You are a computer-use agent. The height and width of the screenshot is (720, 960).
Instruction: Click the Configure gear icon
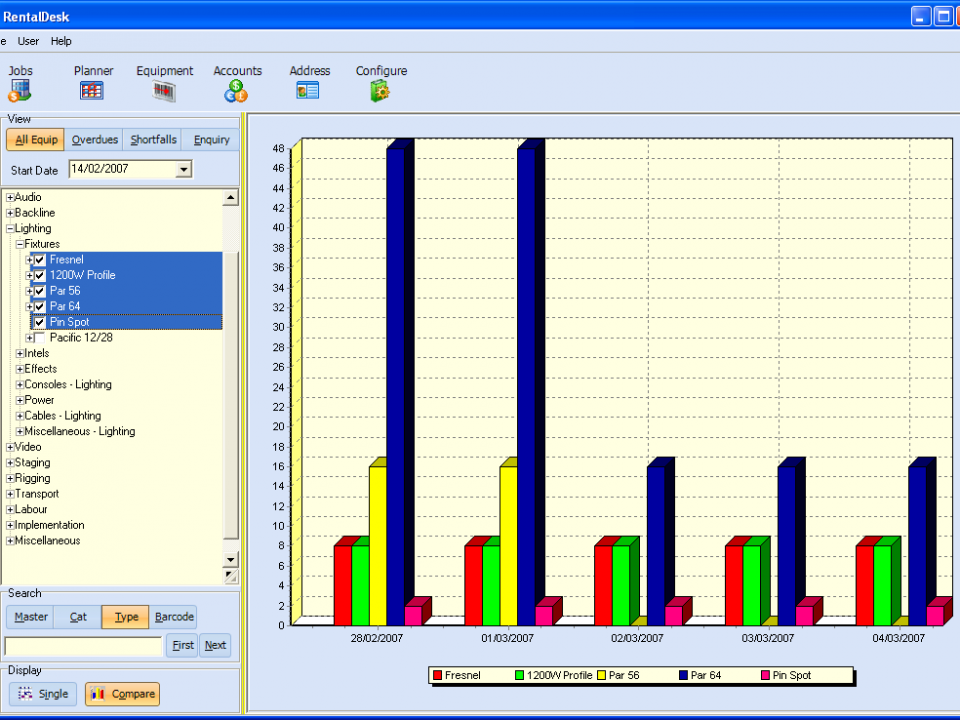click(x=380, y=91)
